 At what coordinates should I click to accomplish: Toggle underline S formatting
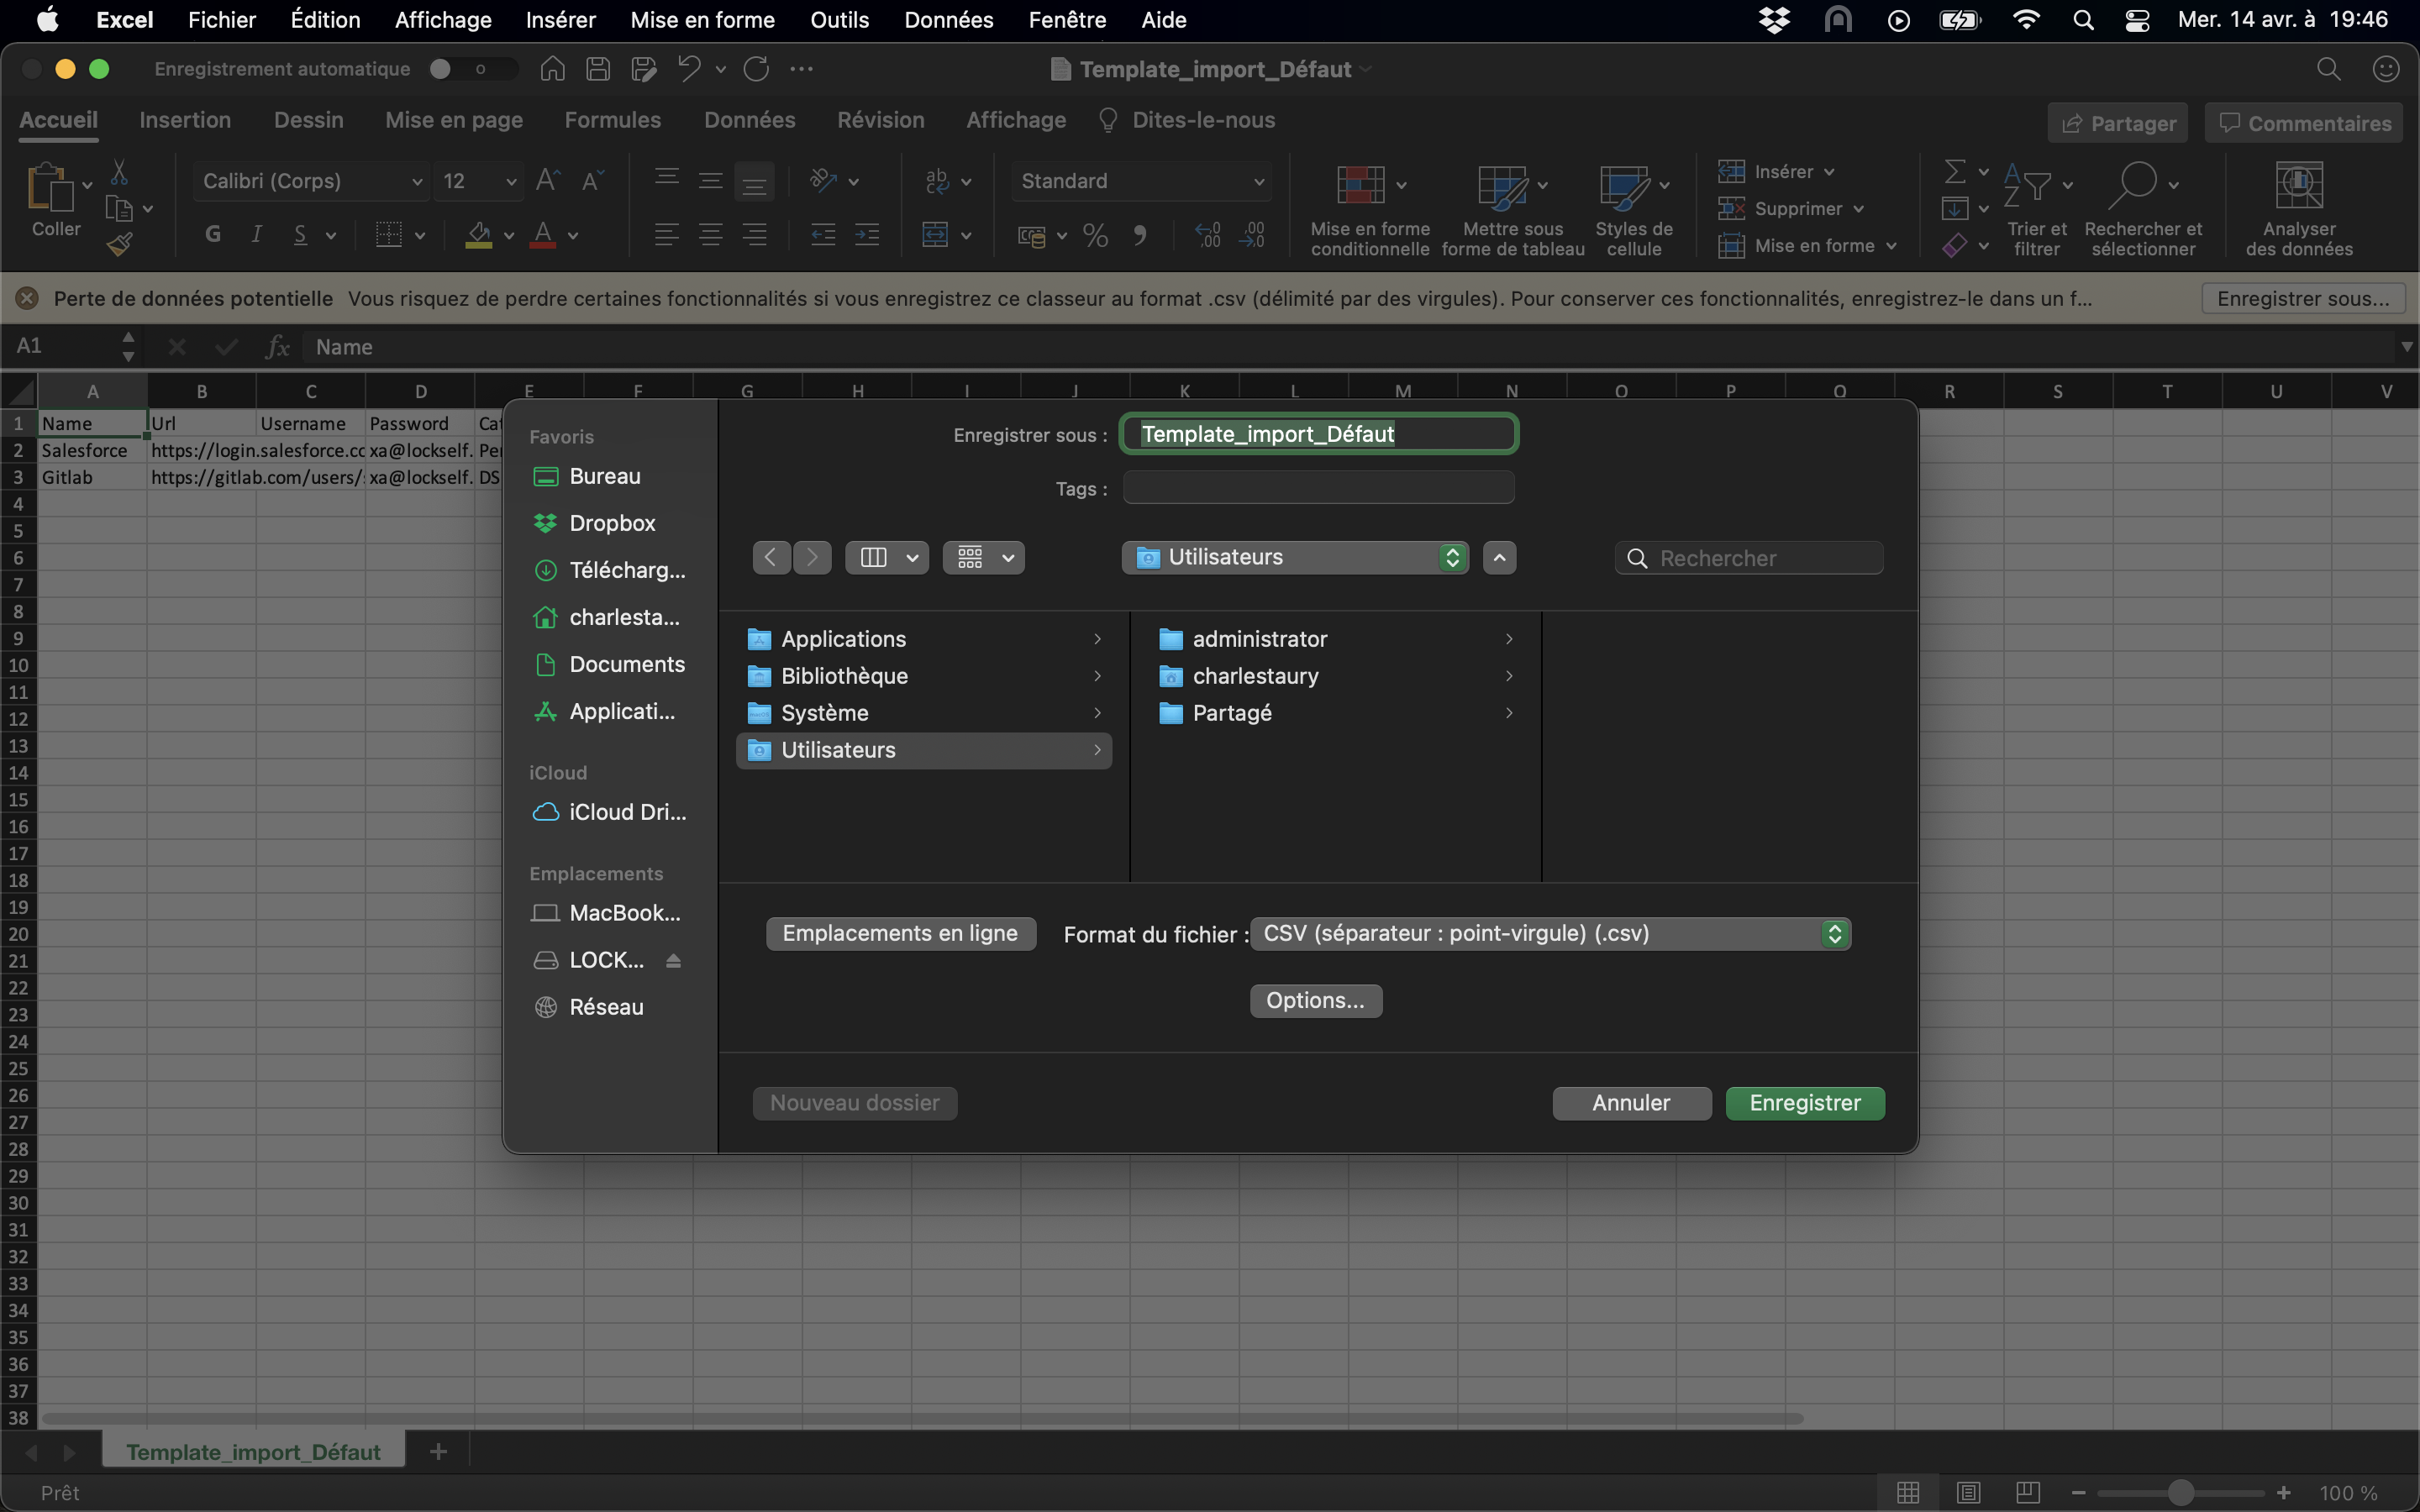pyautogui.click(x=300, y=234)
